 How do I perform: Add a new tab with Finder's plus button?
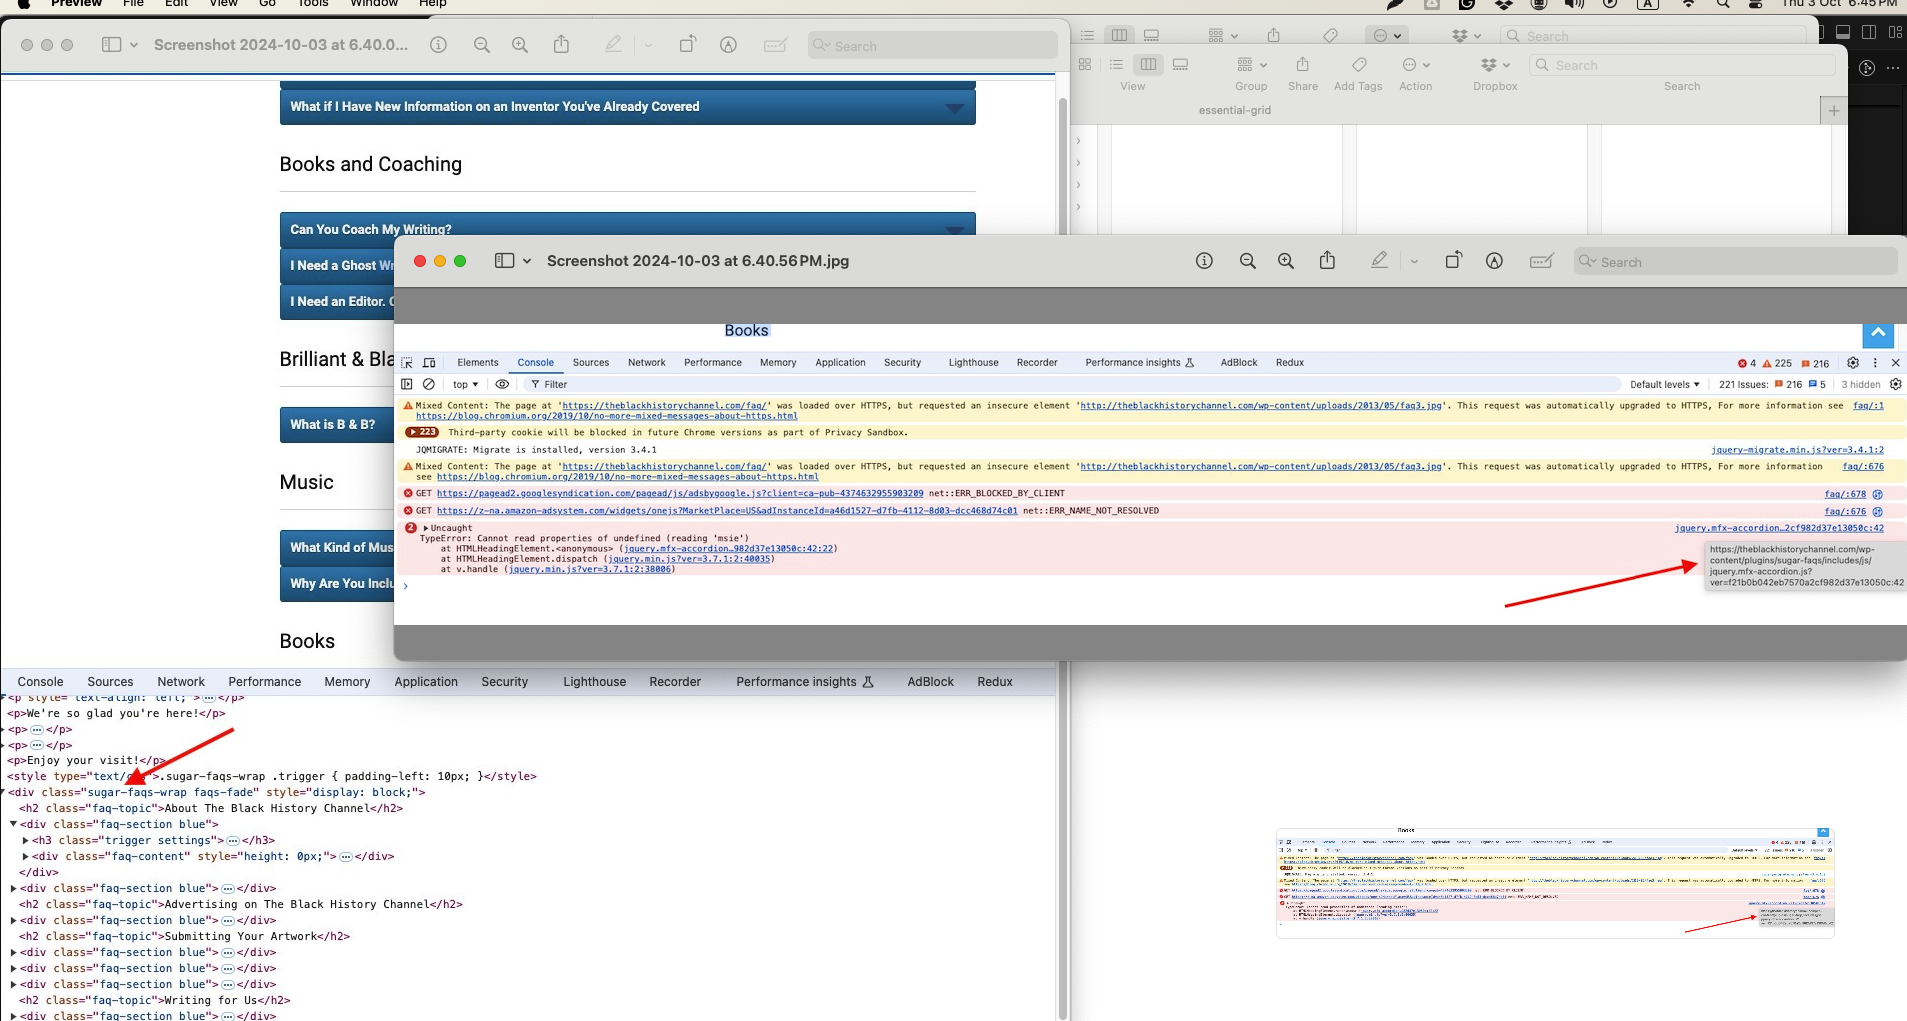[1834, 111]
